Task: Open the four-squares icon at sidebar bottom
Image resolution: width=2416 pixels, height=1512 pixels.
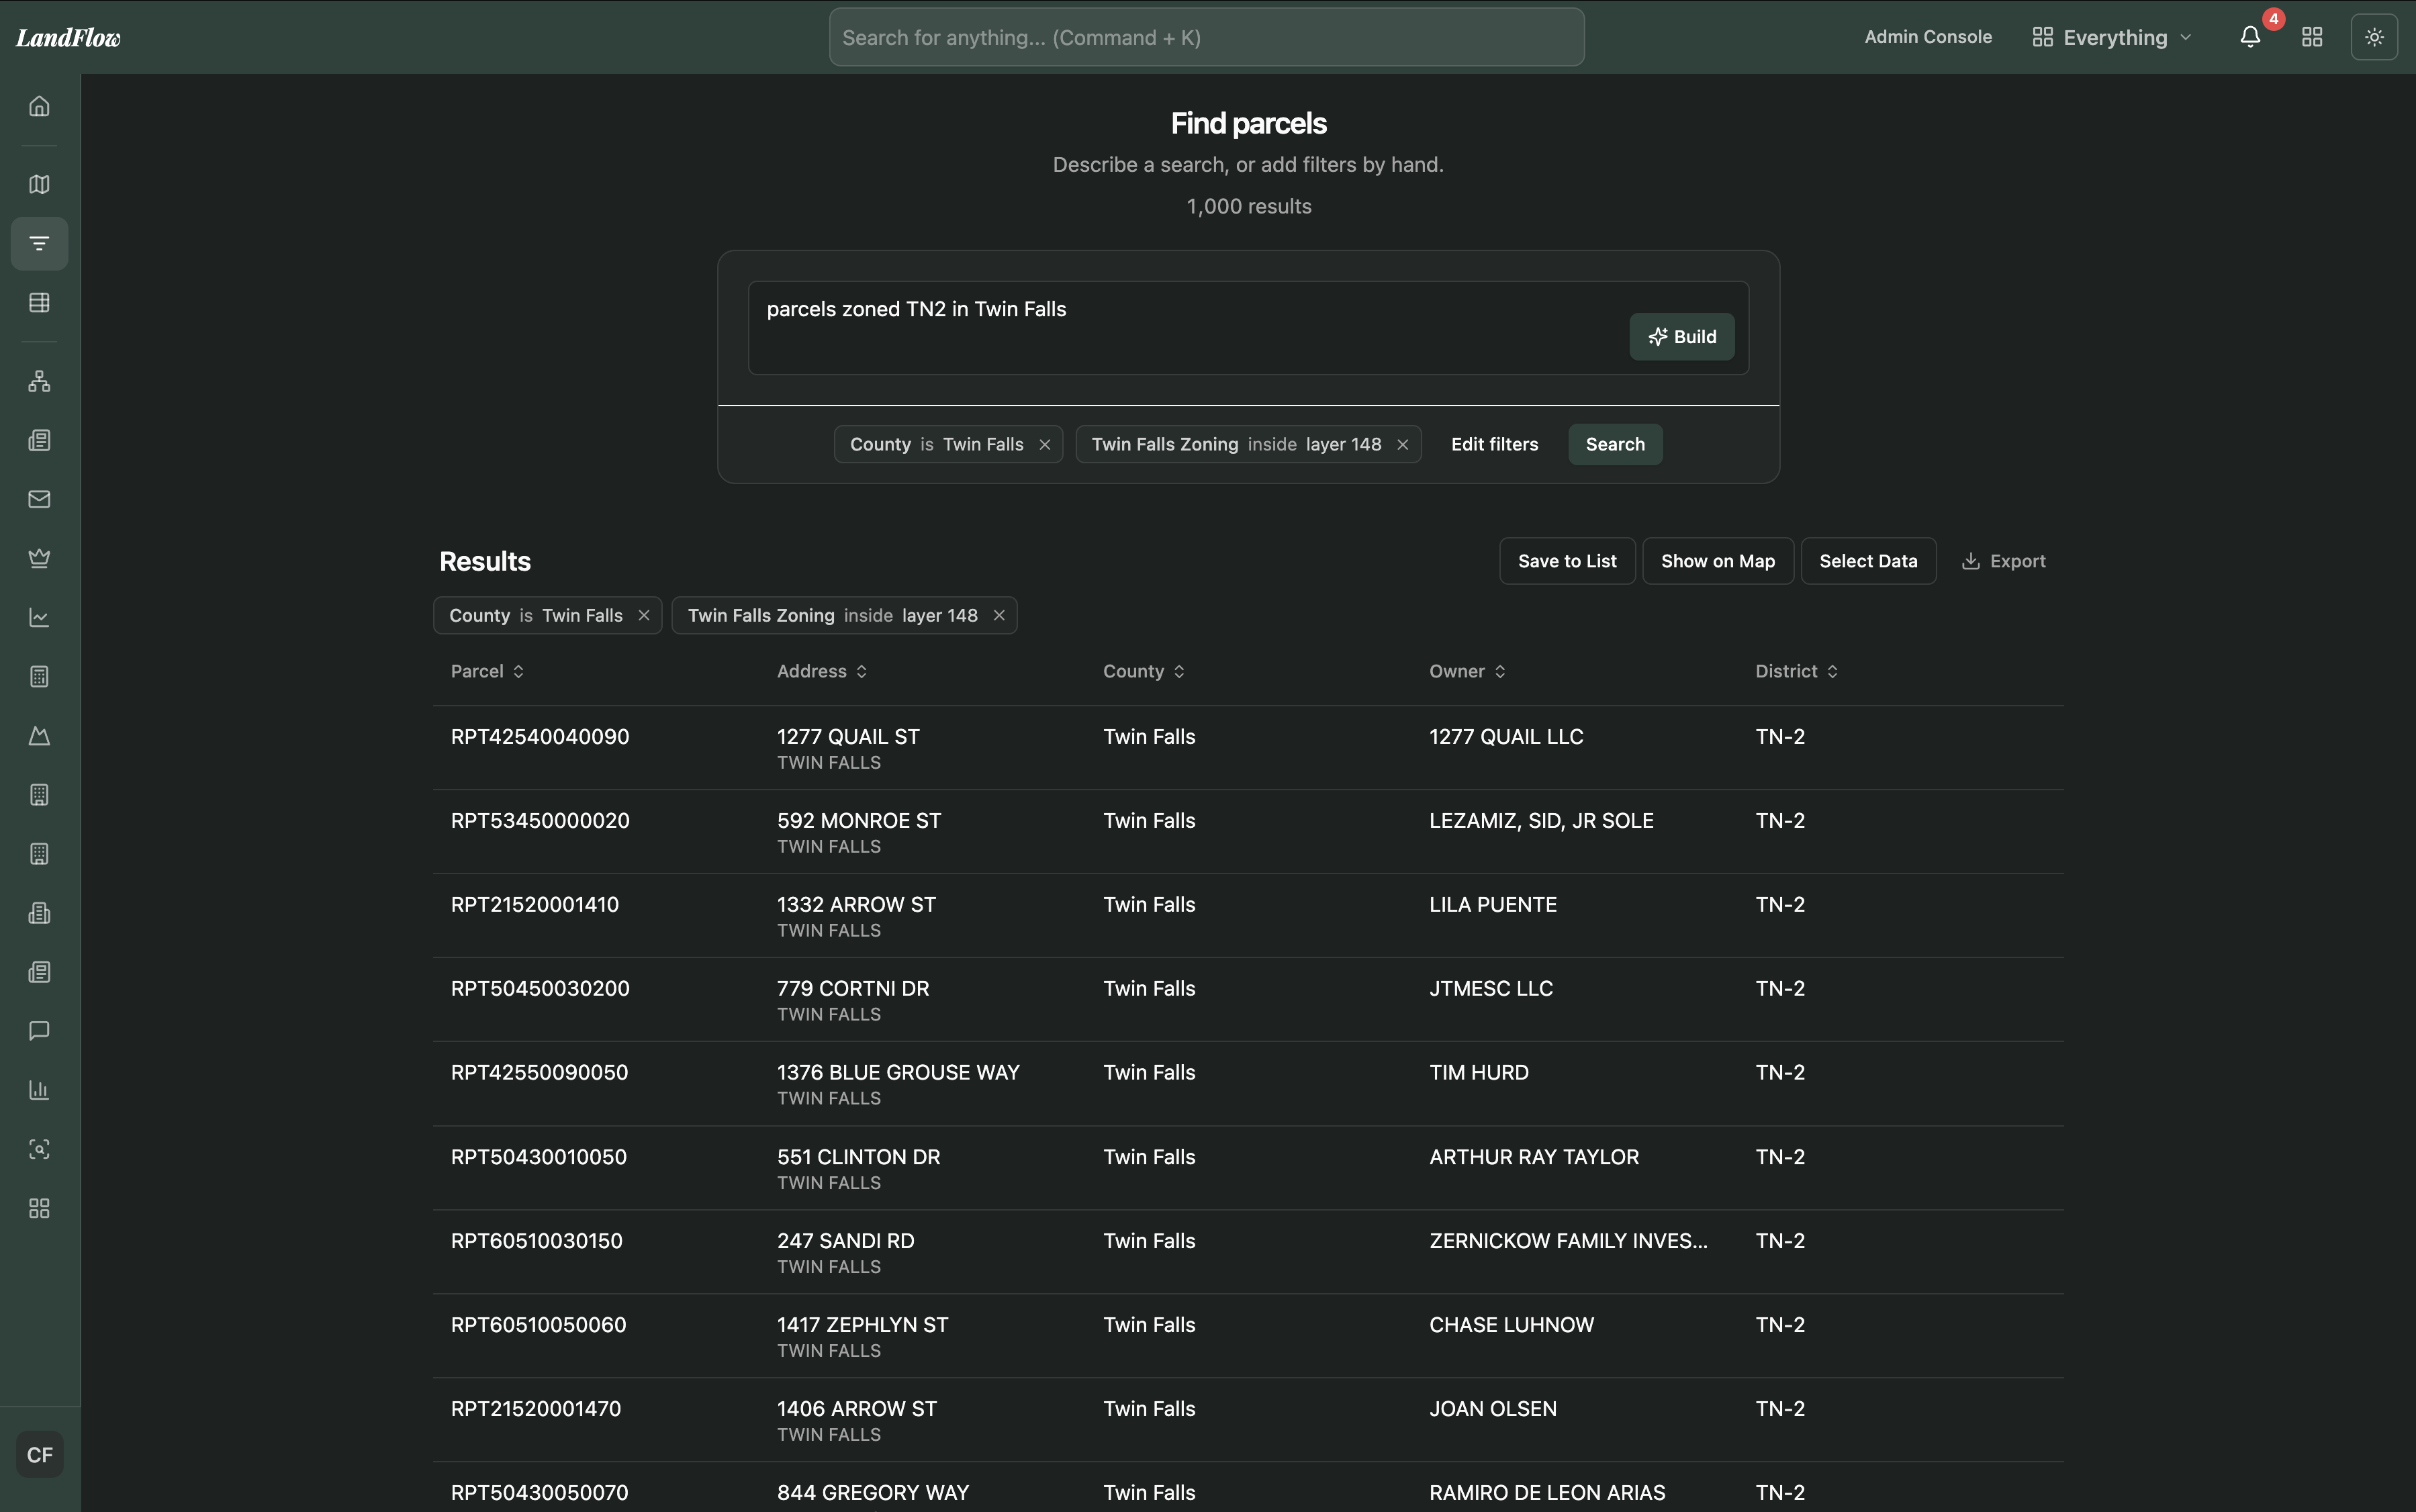Action: tap(39, 1208)
